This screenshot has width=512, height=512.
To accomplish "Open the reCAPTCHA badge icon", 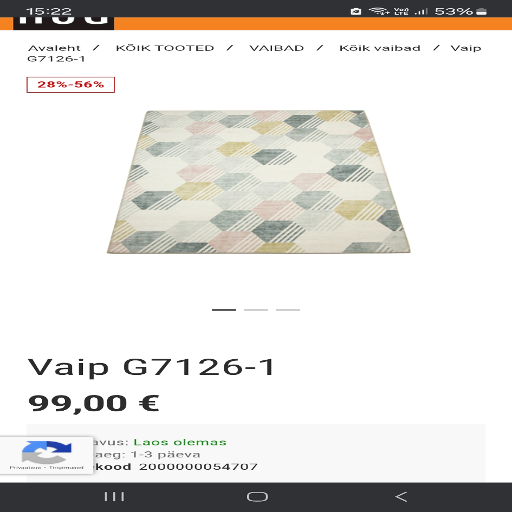I will tap(46, 455).
